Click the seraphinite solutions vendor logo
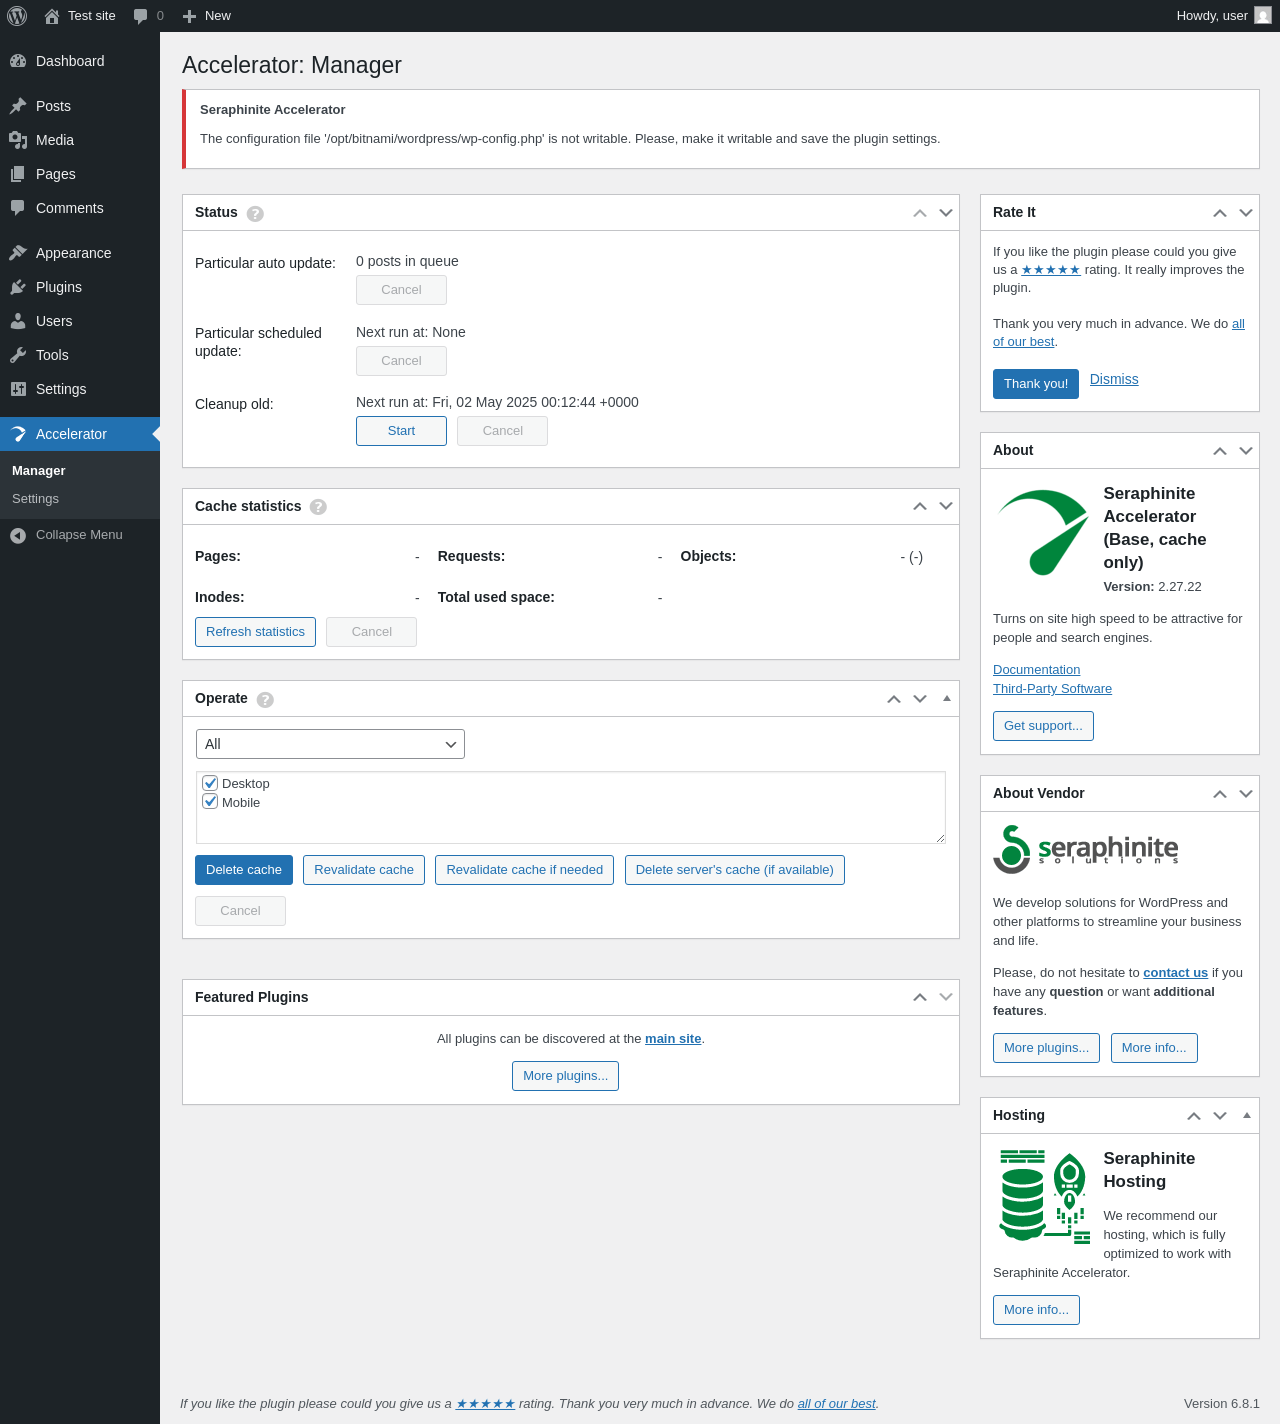The image size is (1280, 1424). pos(1086,849)
